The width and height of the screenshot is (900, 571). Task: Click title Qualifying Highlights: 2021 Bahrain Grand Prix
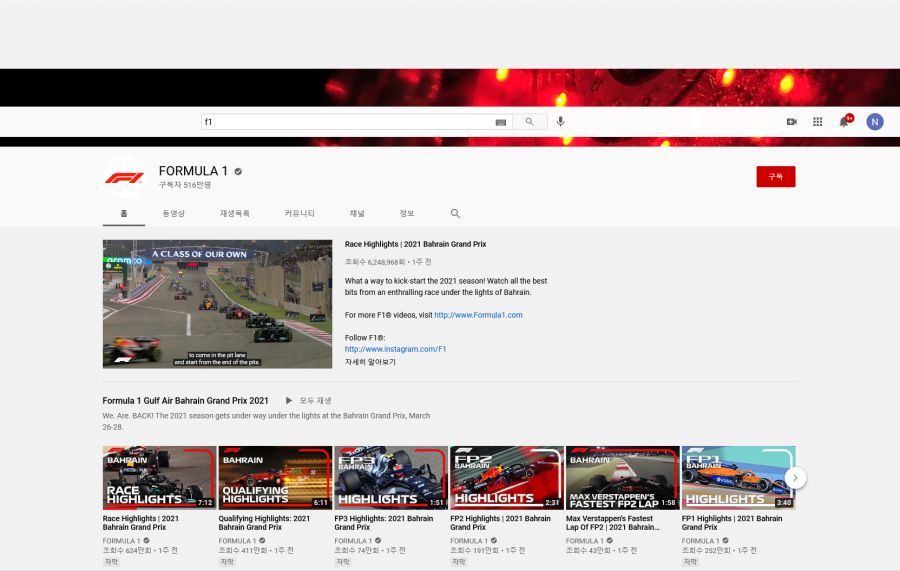pos(264,523)
